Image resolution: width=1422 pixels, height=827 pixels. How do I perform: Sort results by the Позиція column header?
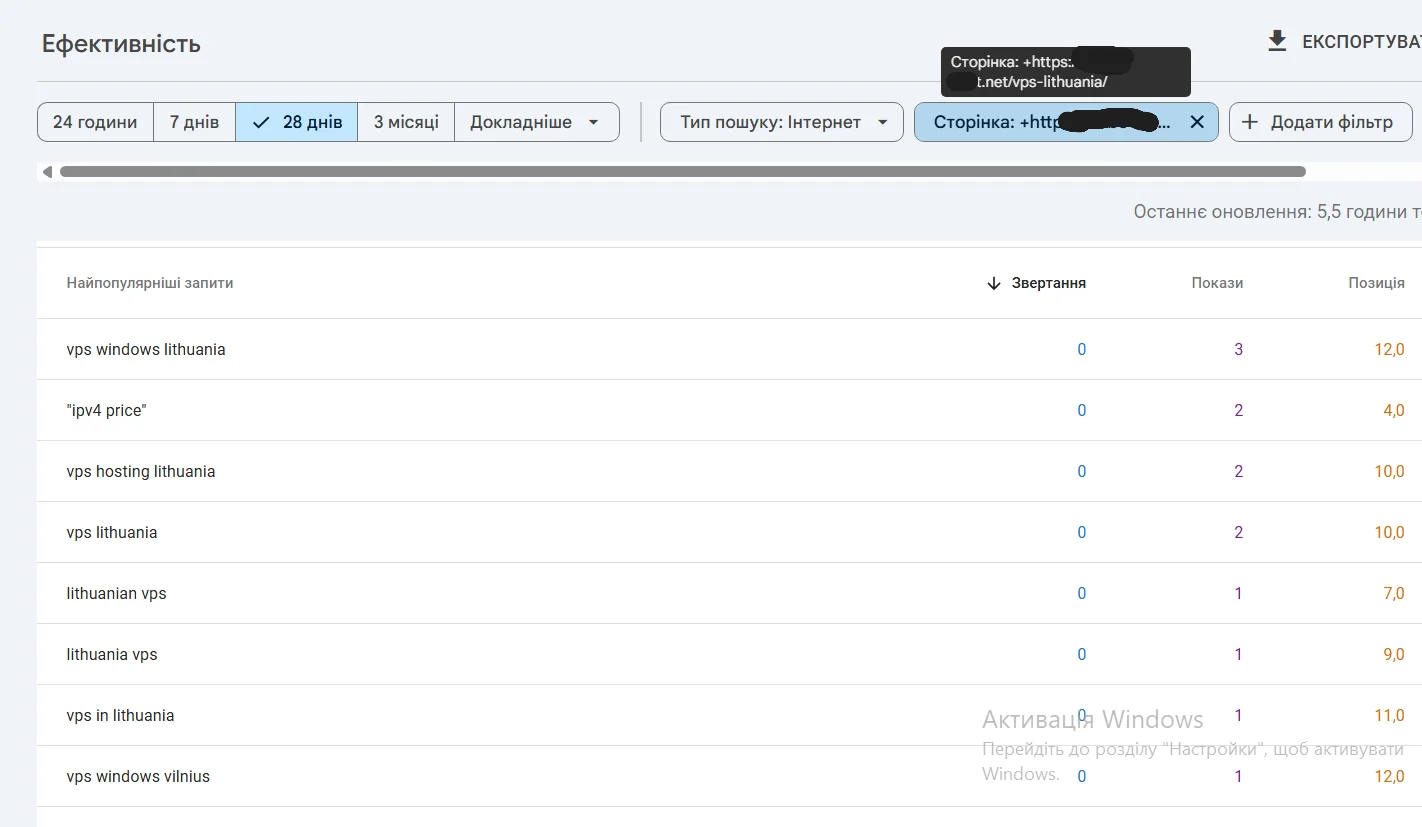pos(1377,283)
